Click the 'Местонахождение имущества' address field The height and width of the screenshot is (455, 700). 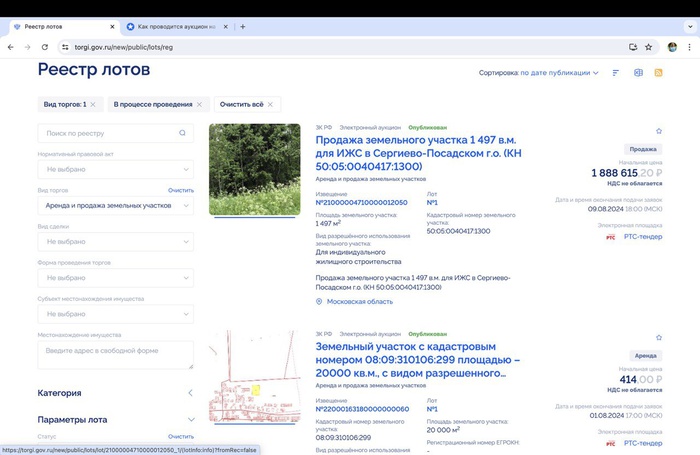(x=115, y=354)
